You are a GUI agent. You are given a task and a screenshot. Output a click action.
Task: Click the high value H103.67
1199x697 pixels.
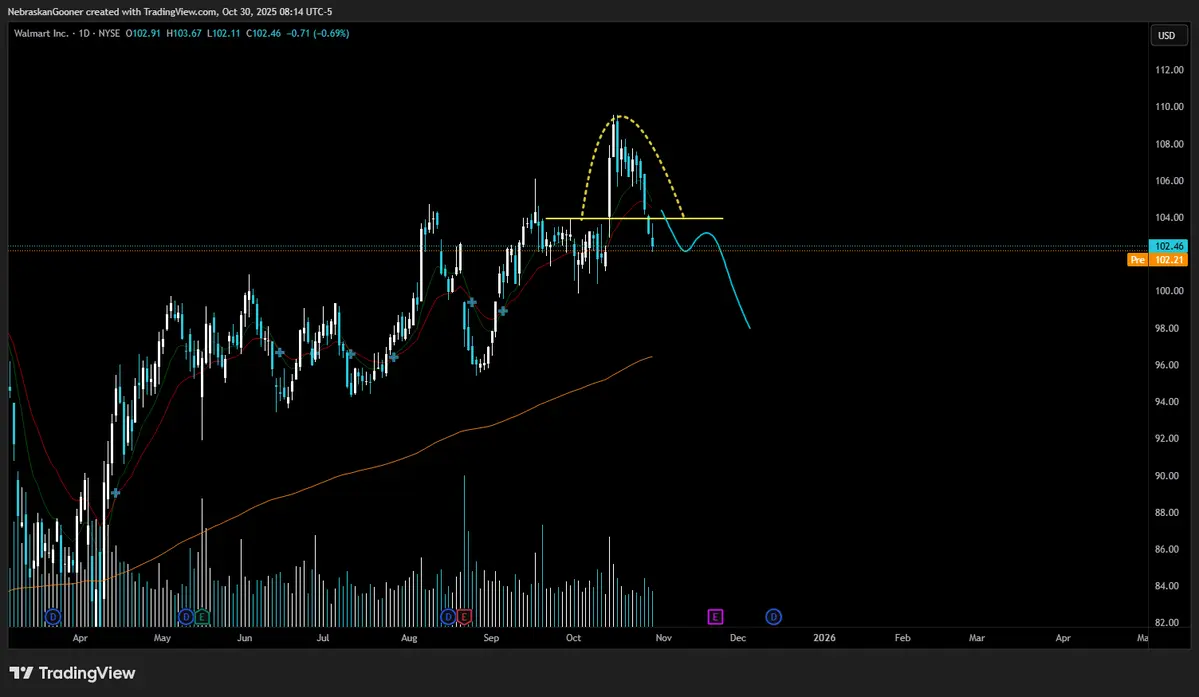(x=184, y=34)
